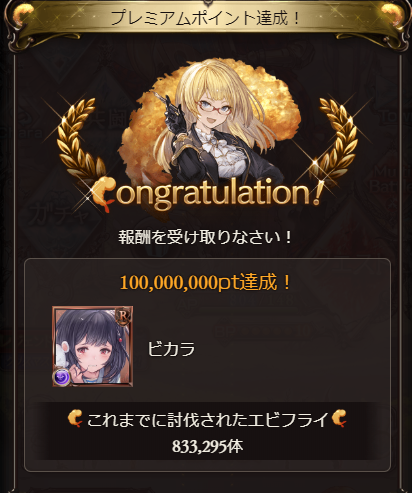
Task: Click the プレミアムポイント達成! title banner
Action: point(206,18)
